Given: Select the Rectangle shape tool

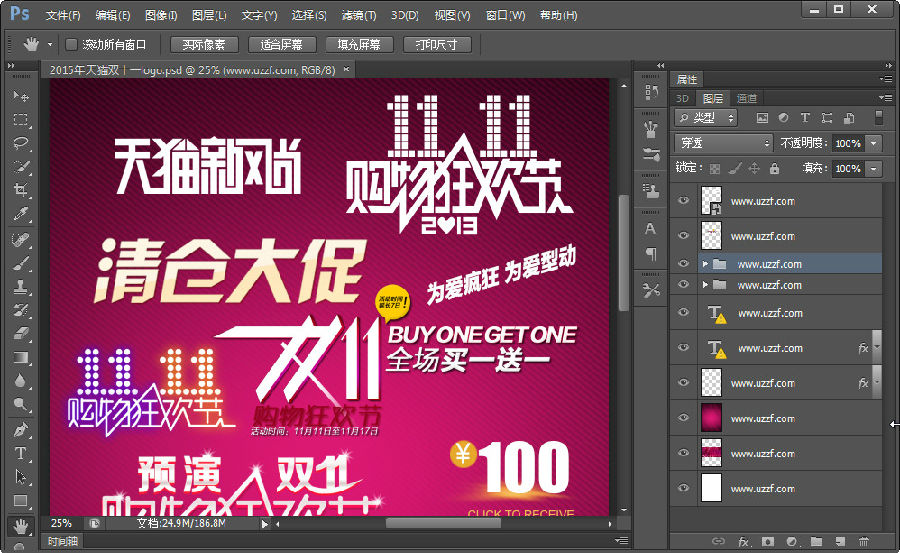Looking at the screenshot, I should [21, 500].
